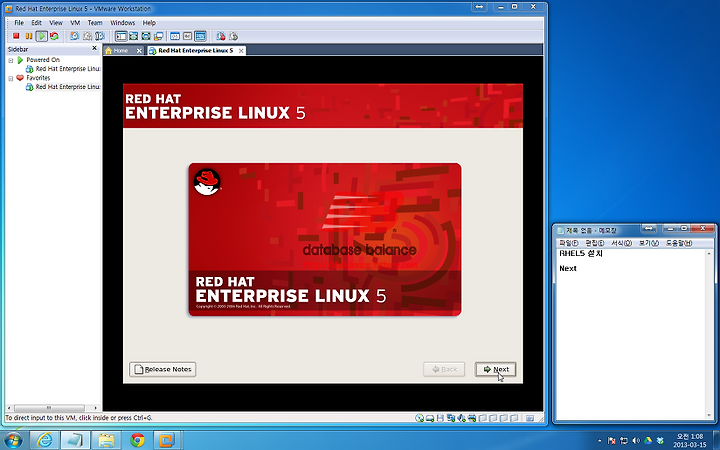The width and height of the screenshot is (720, 450).
Task: Click the hard disk status bar icon
Action: pos(430,418)
